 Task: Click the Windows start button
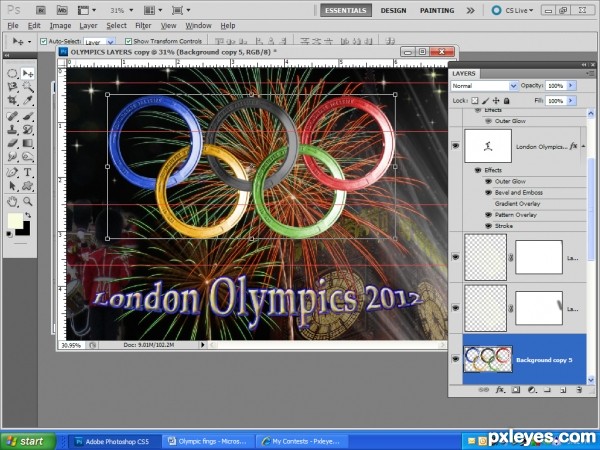[28, 441]
